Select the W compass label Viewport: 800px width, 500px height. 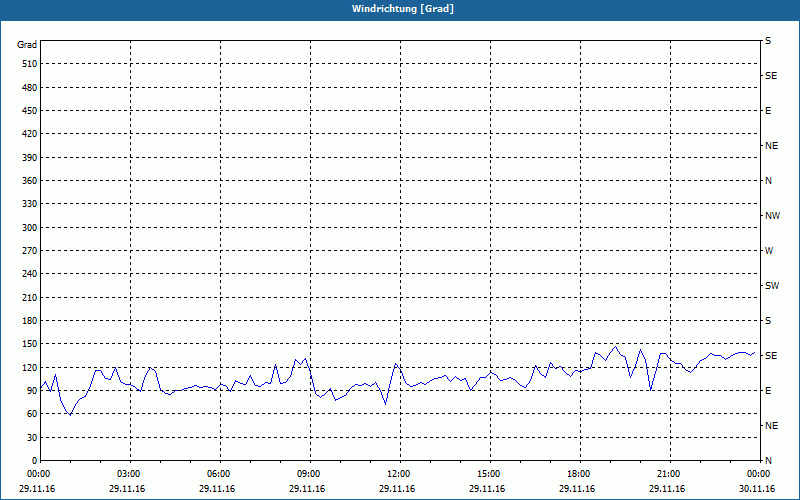(x=769, y=251)
